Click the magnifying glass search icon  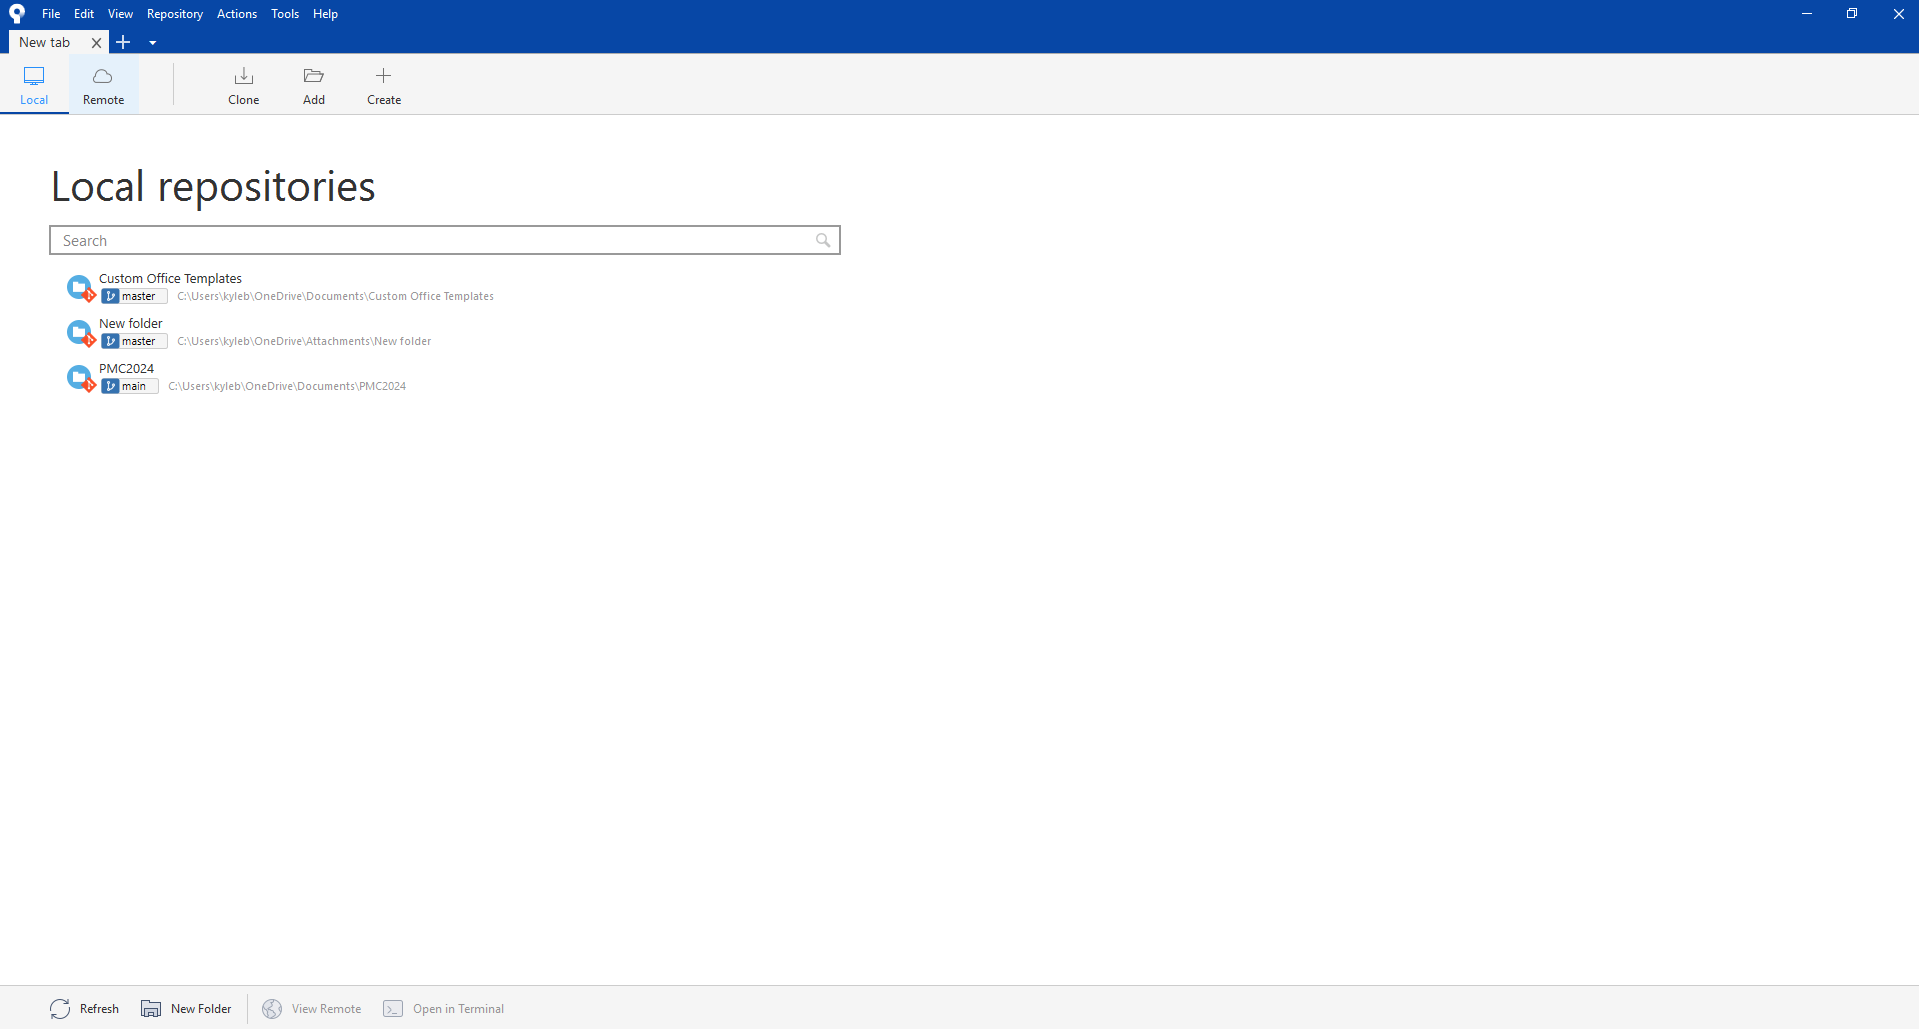(823, 240)
